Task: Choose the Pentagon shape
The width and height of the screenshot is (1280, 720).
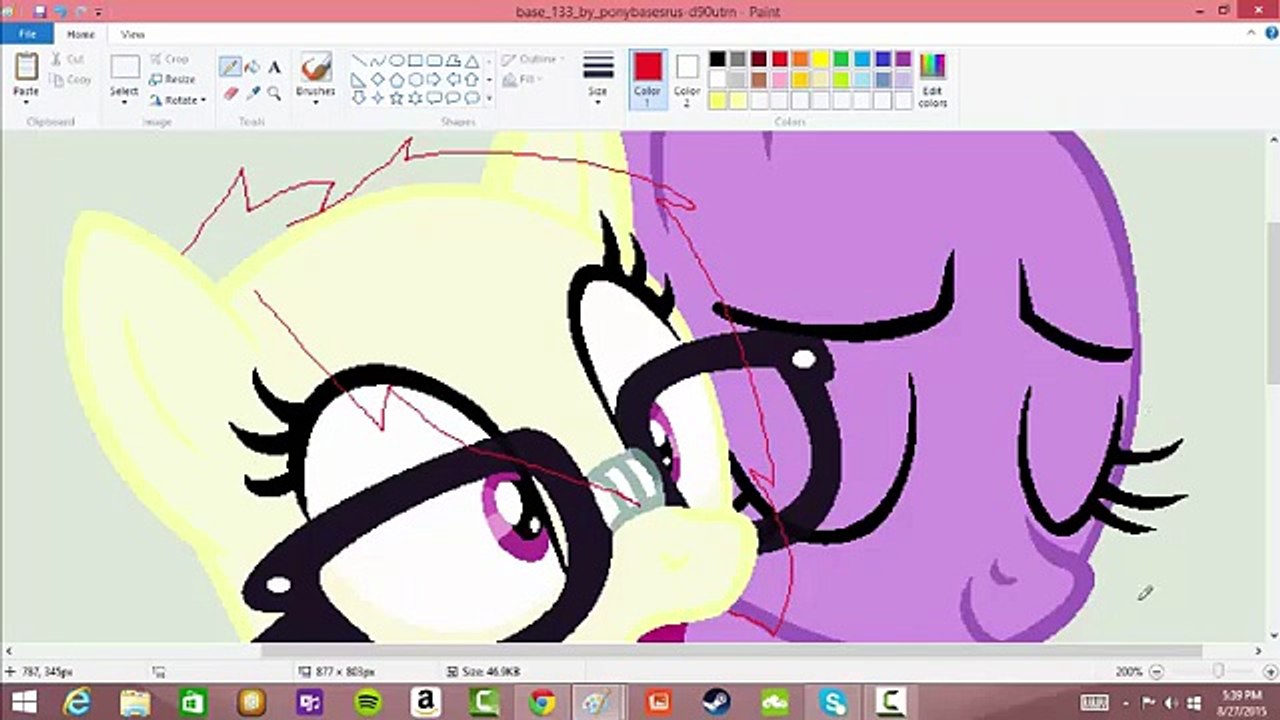Action: (x=397, y=79)
